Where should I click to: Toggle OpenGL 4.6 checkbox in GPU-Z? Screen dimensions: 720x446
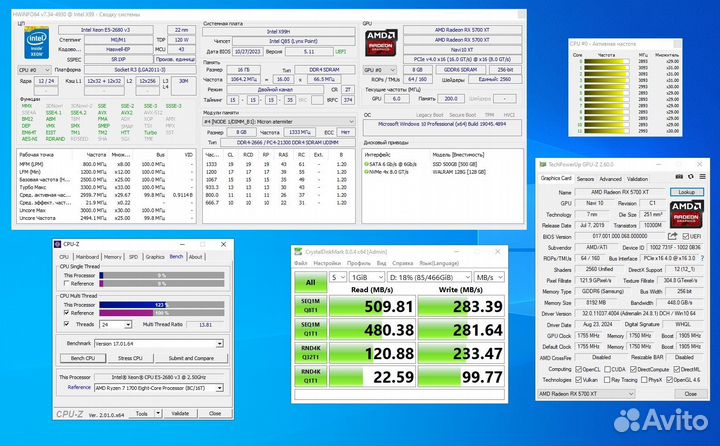click(669, 380)
